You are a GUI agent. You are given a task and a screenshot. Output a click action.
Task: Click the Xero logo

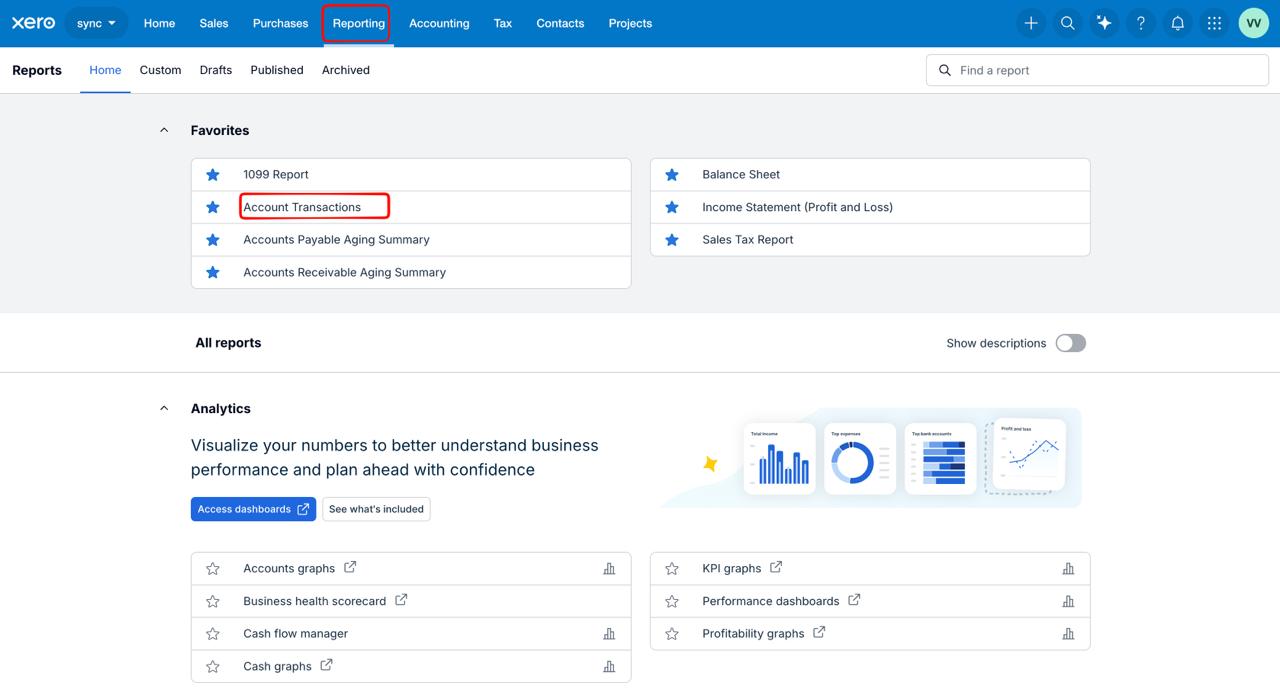33,23
